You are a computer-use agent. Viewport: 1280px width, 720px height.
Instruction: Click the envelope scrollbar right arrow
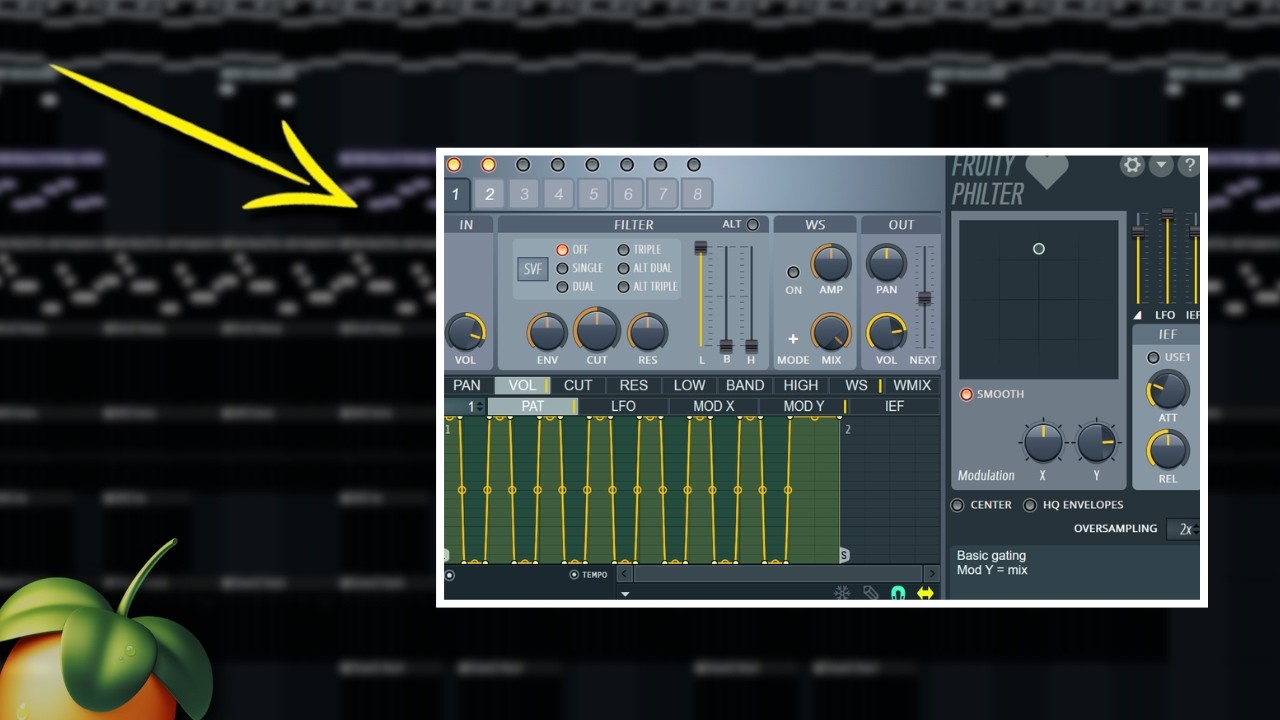click(931, 574)
